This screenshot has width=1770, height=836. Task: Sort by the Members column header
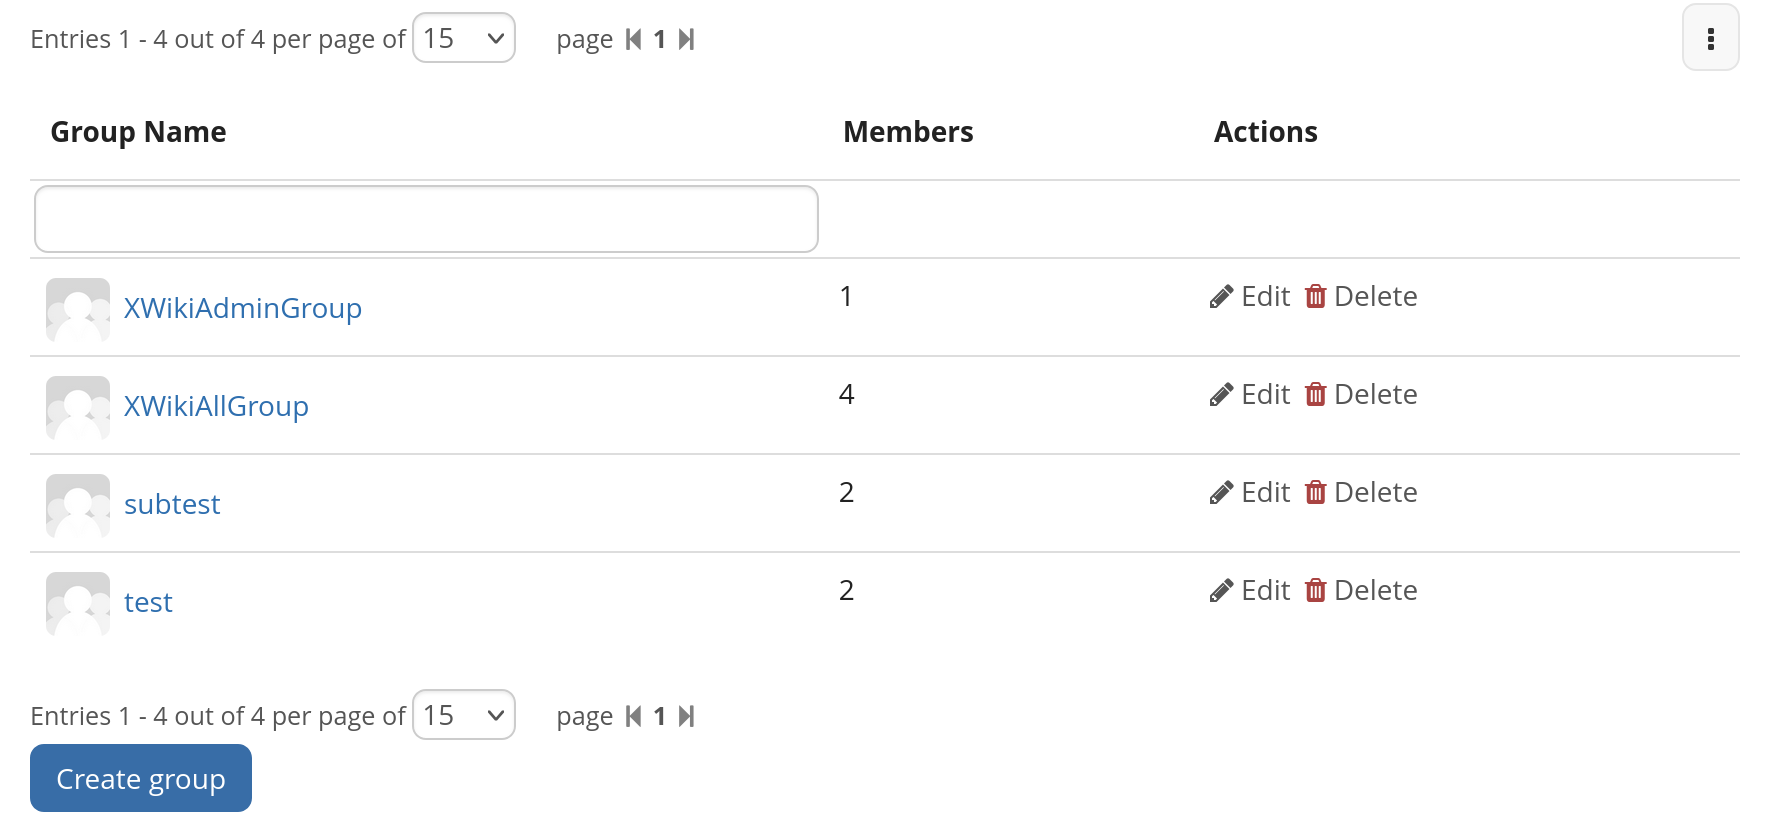point(908,132)
